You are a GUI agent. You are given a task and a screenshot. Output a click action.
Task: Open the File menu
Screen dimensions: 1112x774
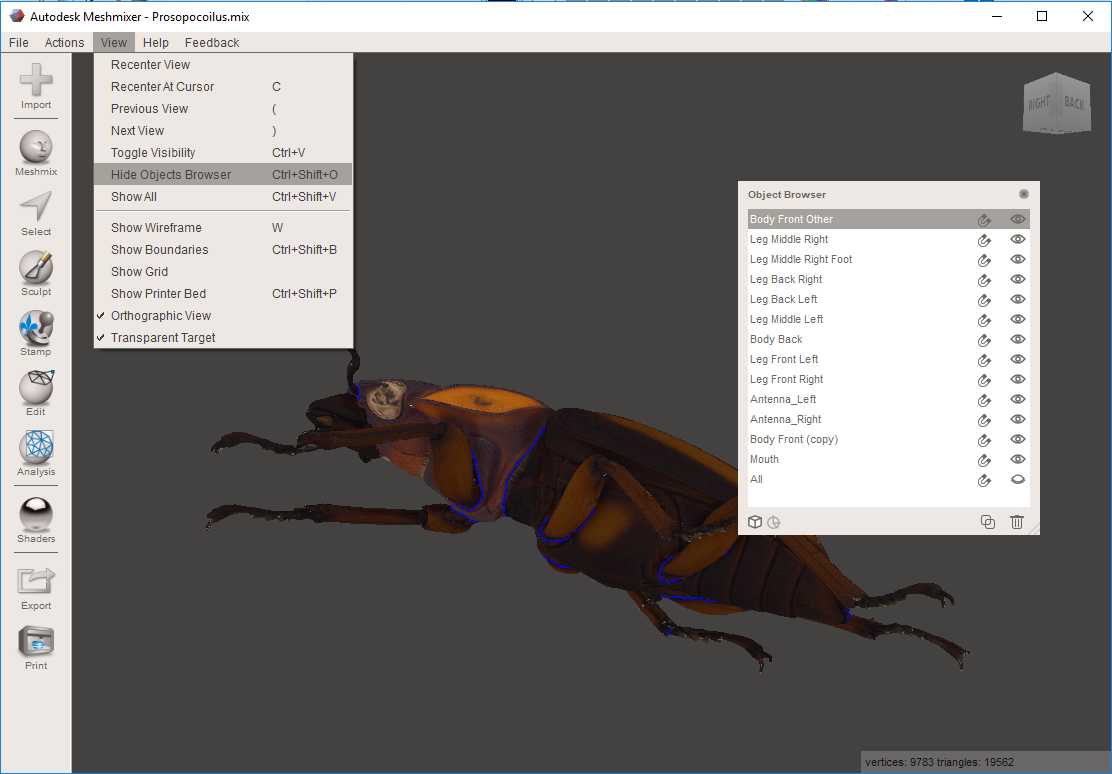[x=19, y=43]
